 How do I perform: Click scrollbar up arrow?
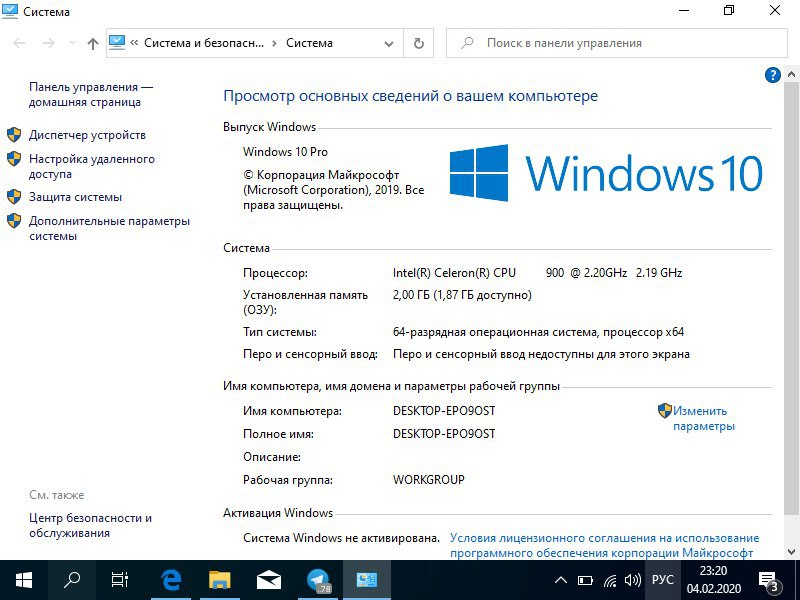(791, 74)
